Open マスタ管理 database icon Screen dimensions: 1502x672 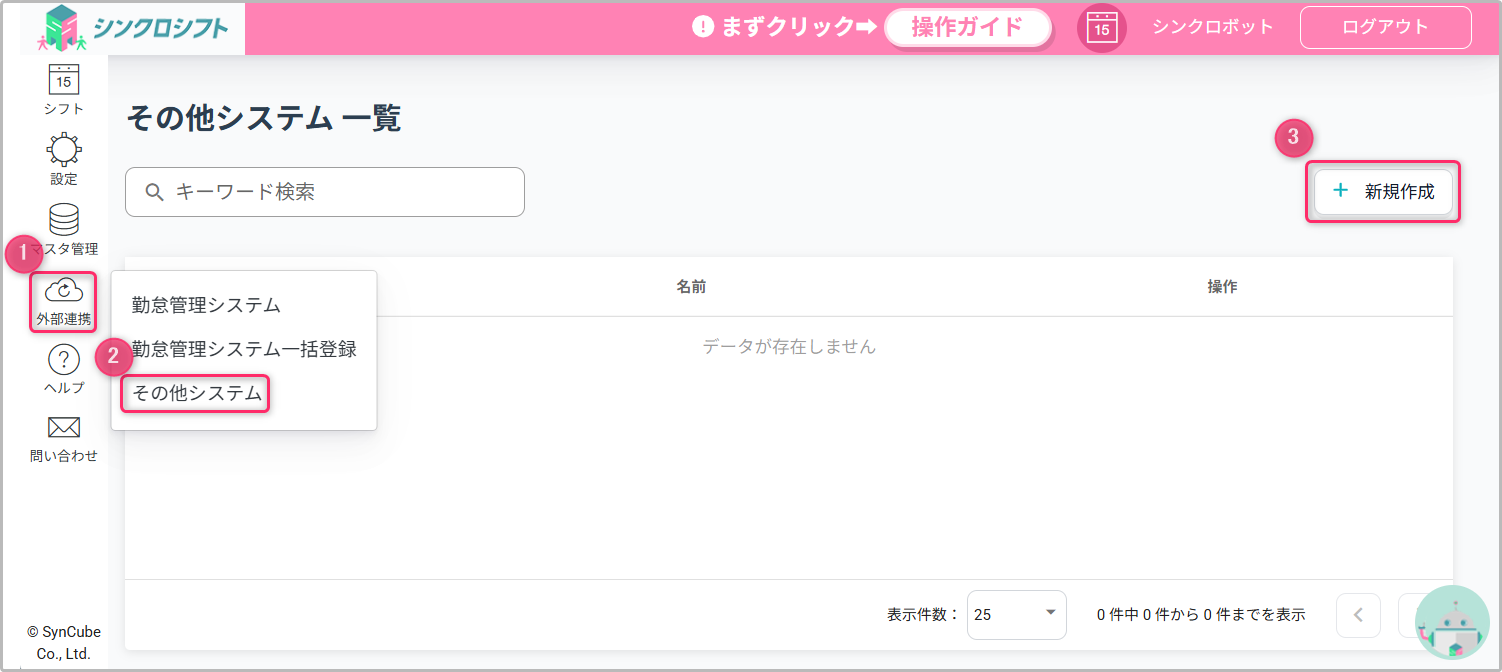pyautogui.click(x=64, y=221)
